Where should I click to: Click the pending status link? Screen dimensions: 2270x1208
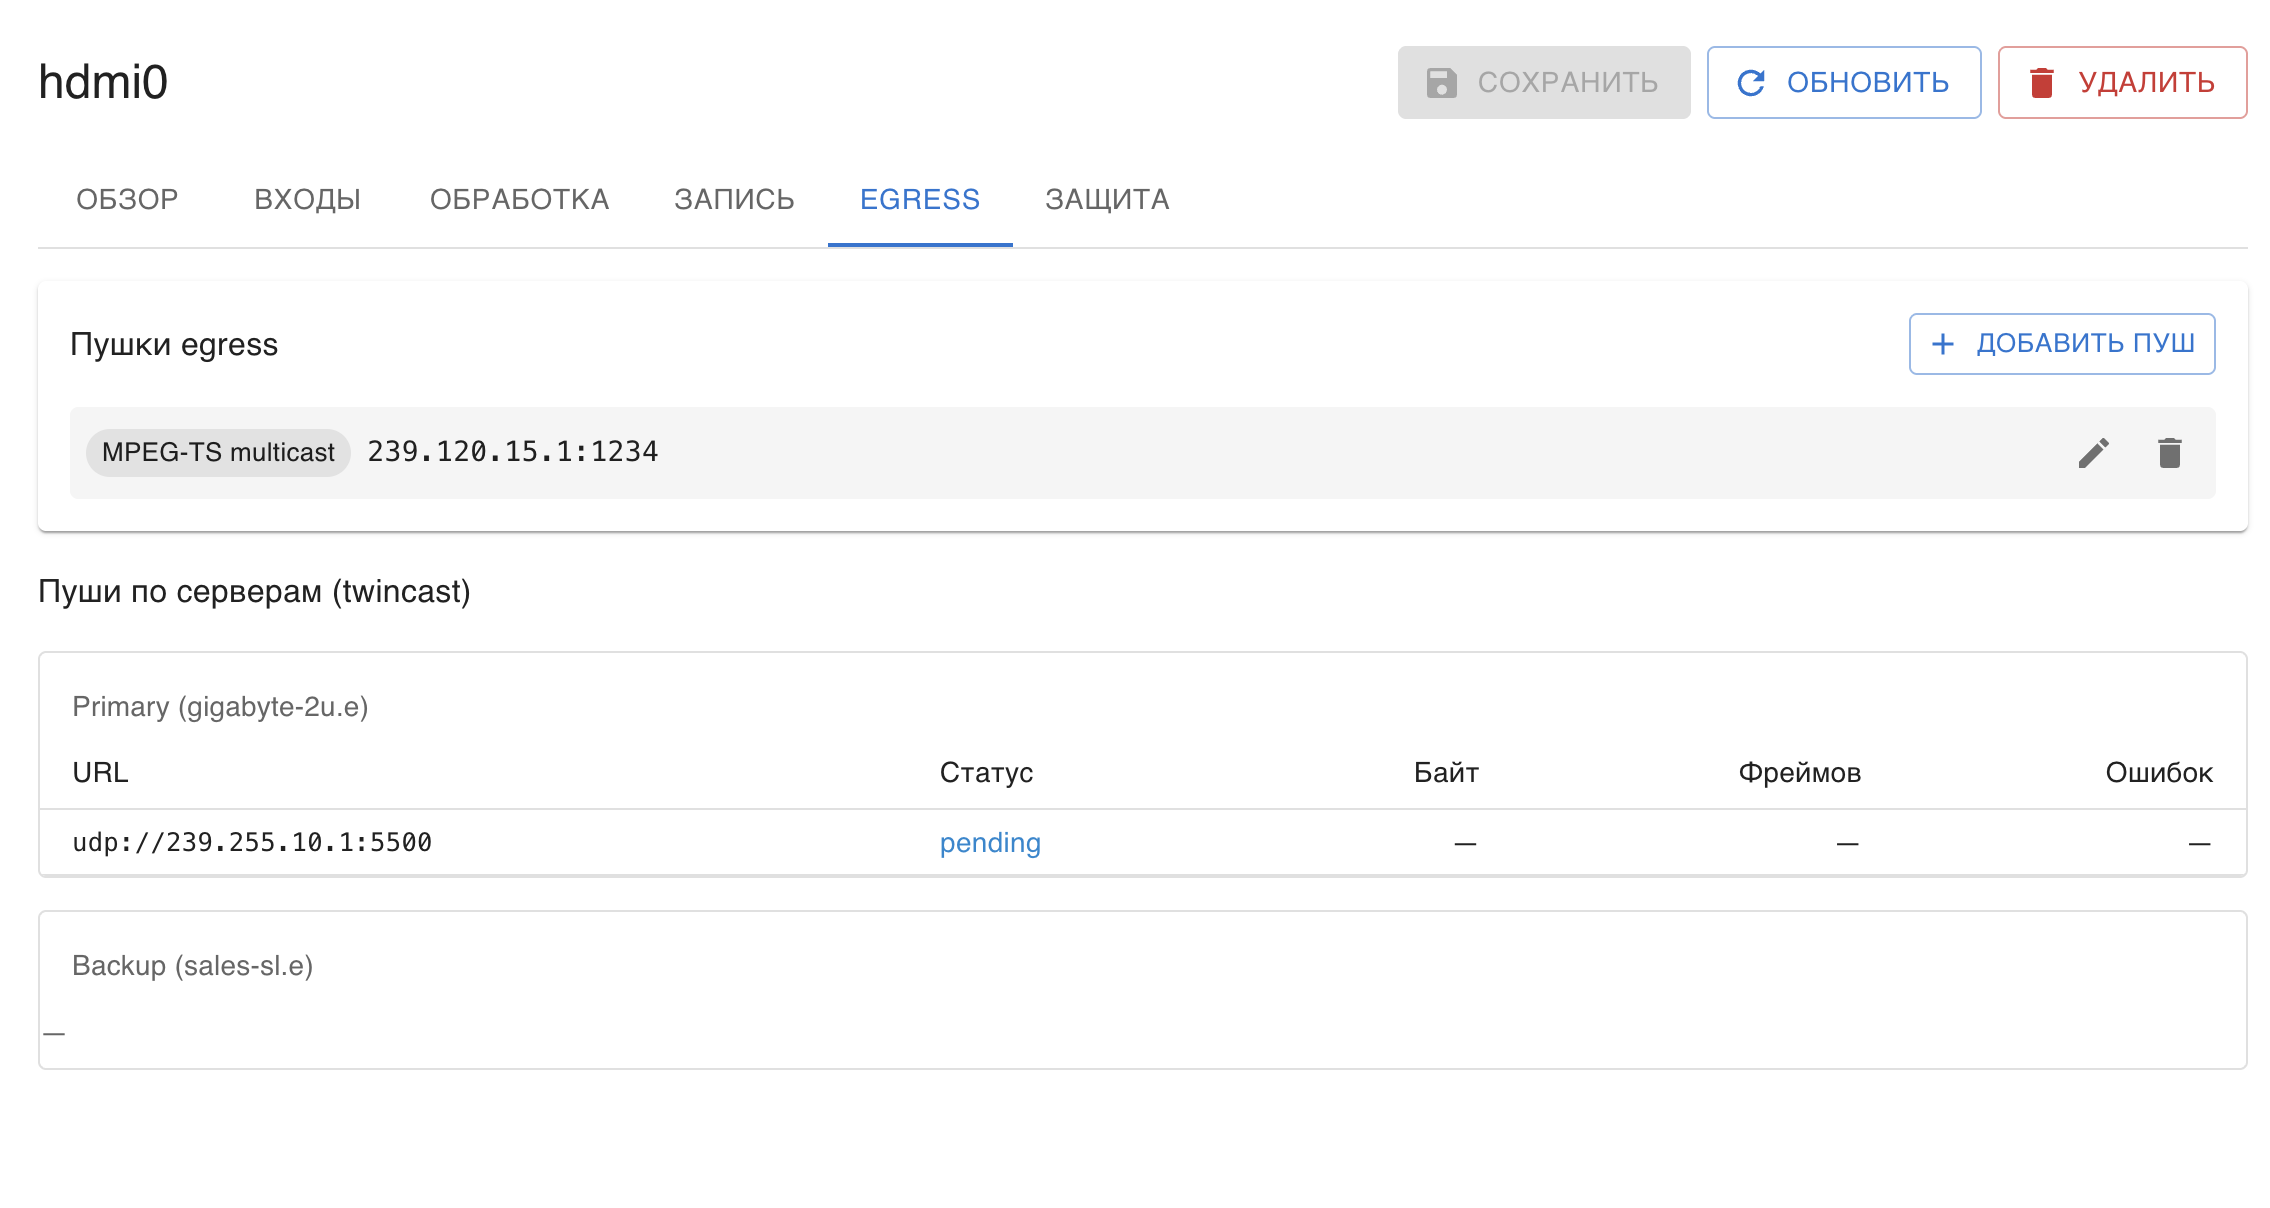(x=990, y=843)
